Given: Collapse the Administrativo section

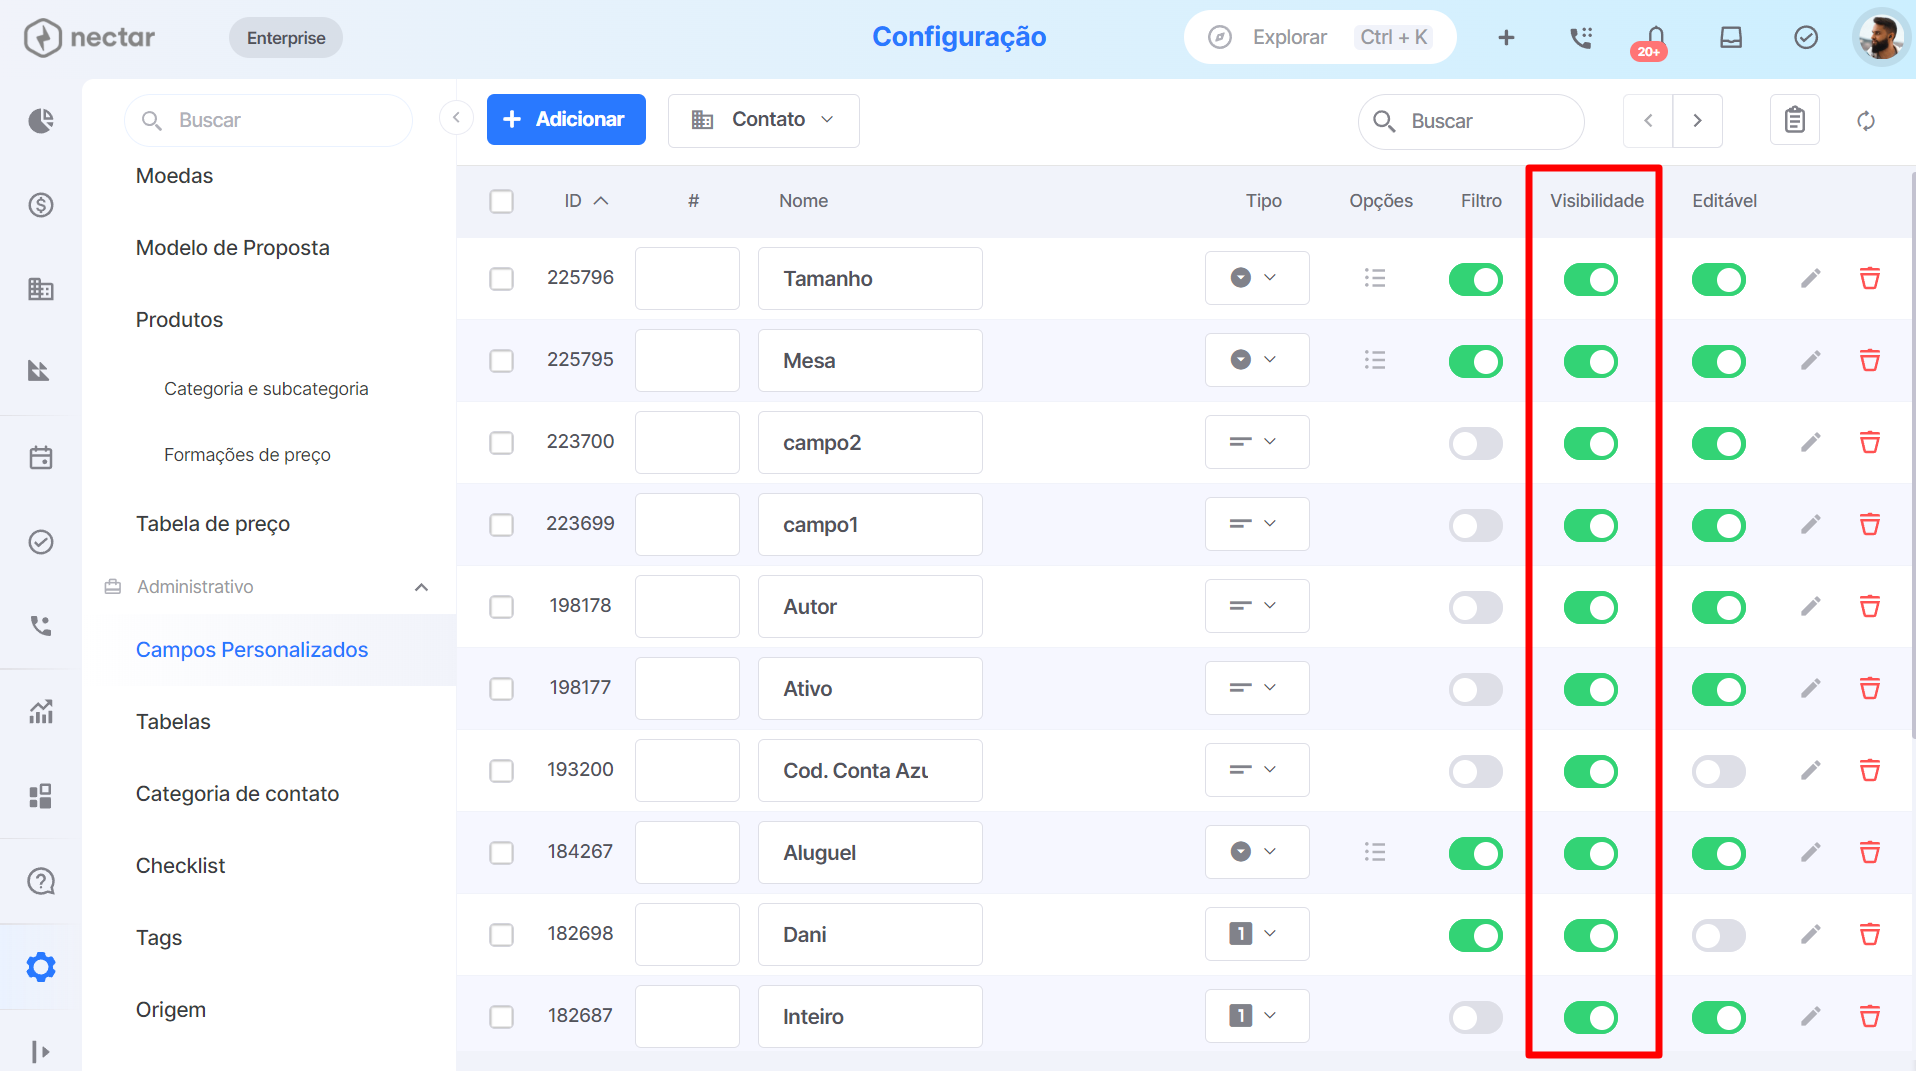Looking at the screenshot, I should click(421, 587).
